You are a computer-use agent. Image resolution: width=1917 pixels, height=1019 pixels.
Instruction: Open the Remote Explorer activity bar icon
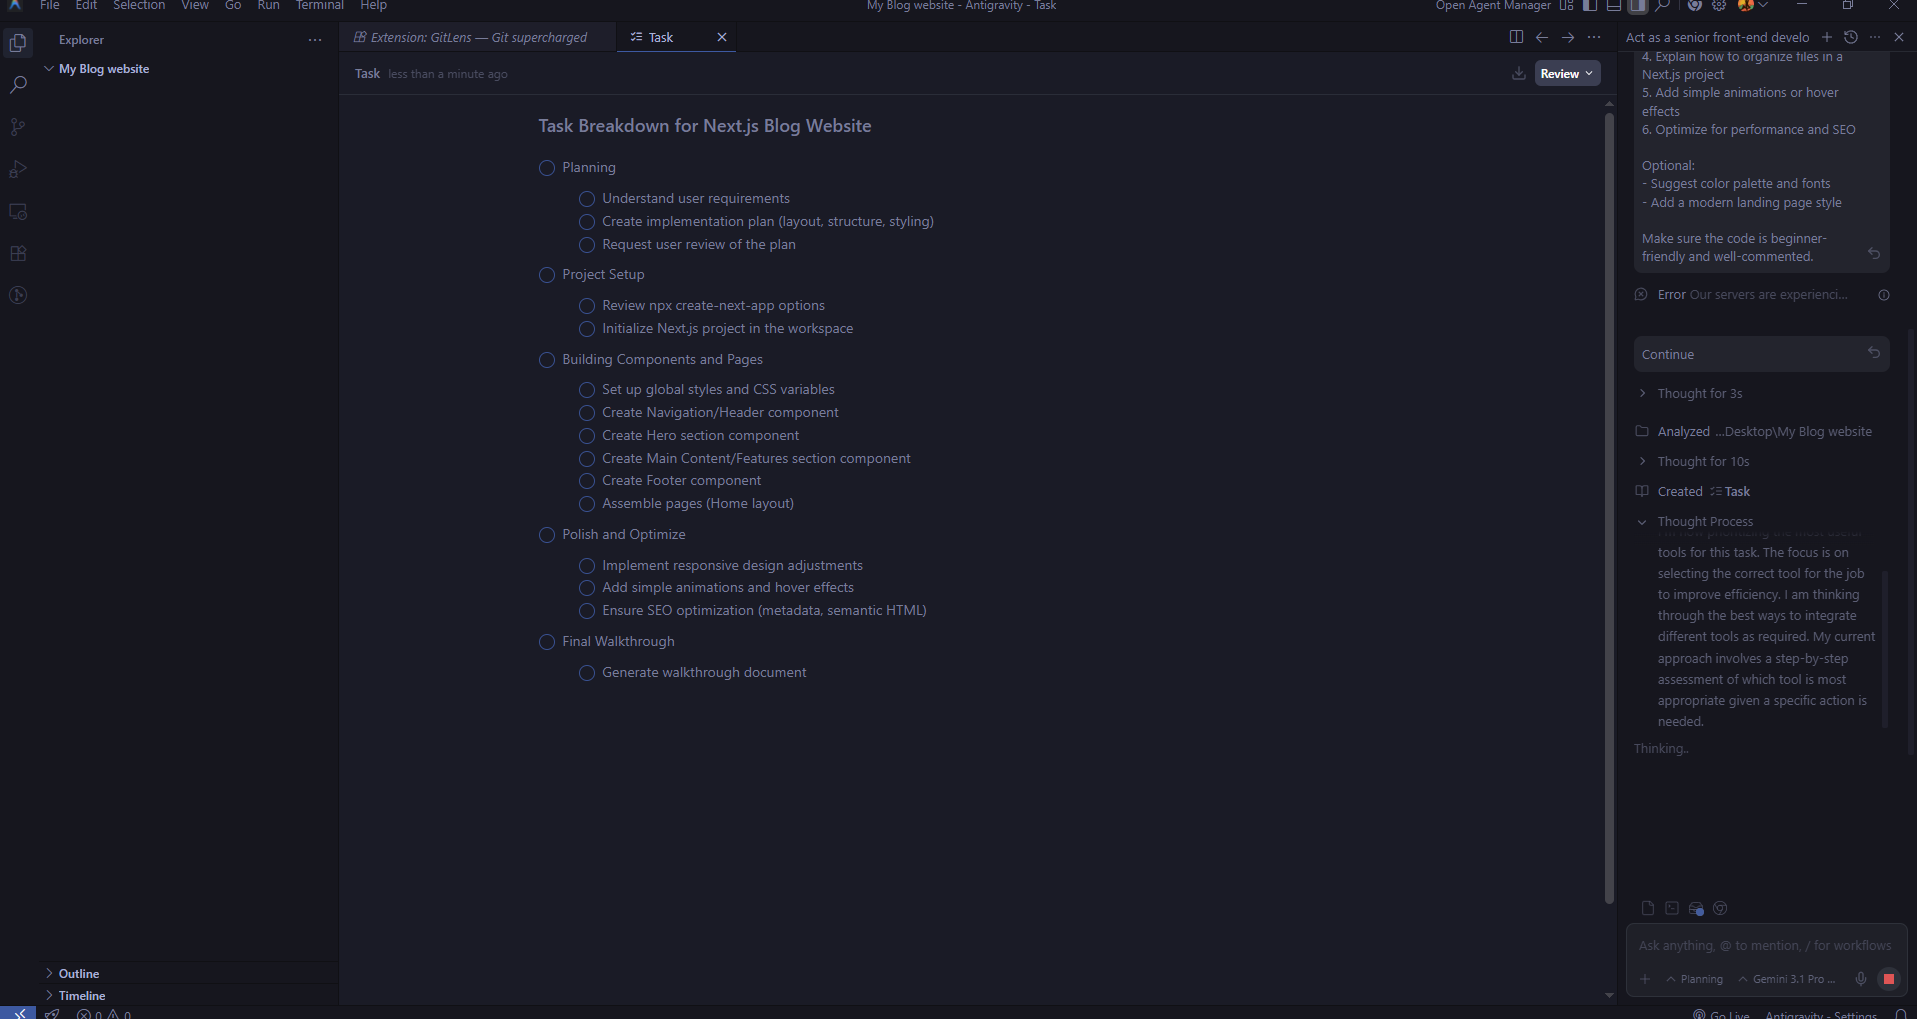[18, 211]
